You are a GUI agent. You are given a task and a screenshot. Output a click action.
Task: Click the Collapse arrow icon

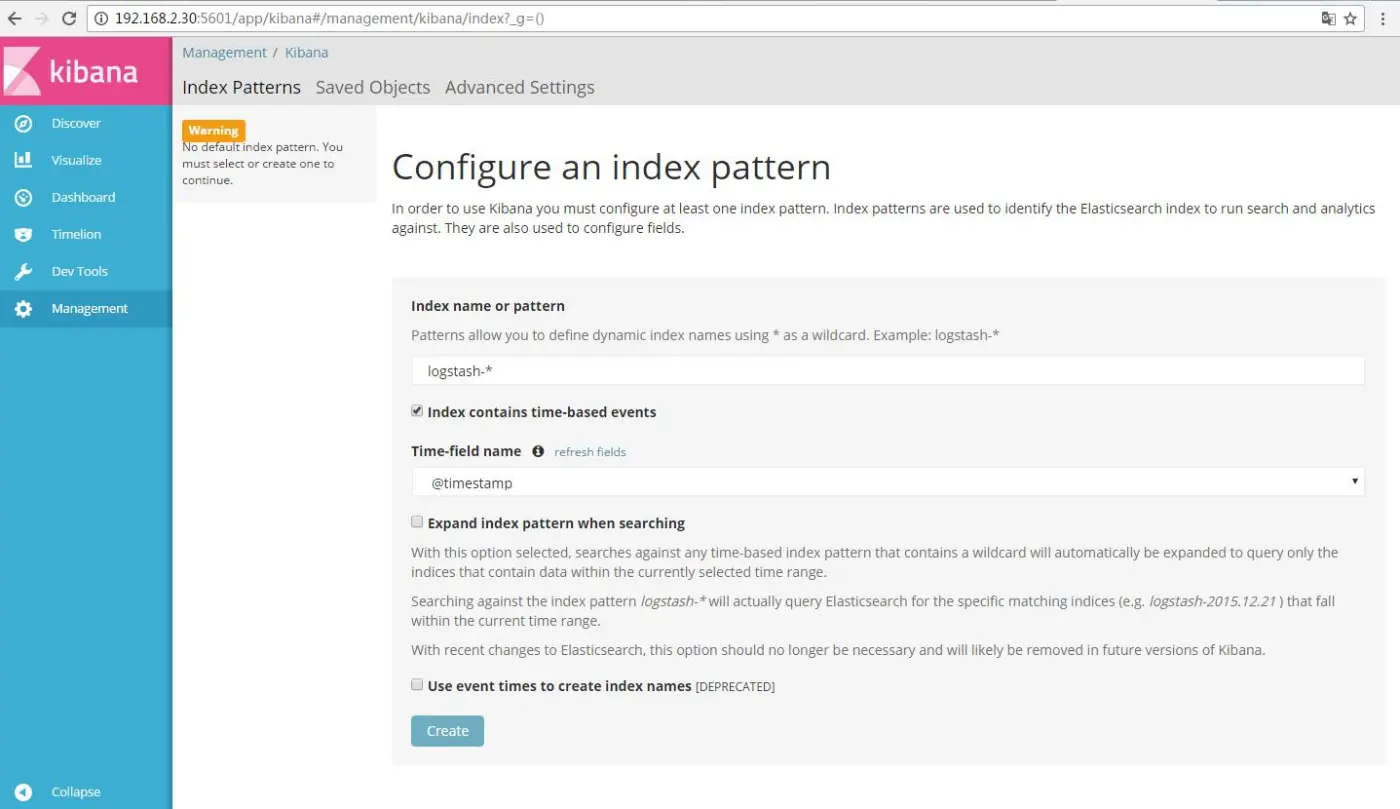pos(23,791)
